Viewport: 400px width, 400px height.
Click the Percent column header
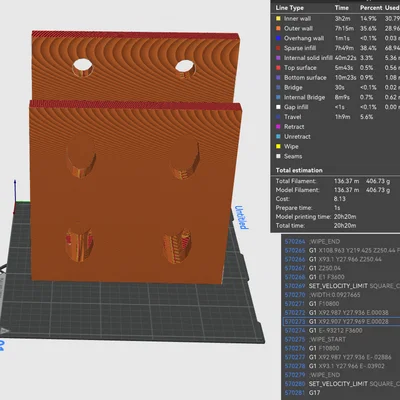pos(370,8)
